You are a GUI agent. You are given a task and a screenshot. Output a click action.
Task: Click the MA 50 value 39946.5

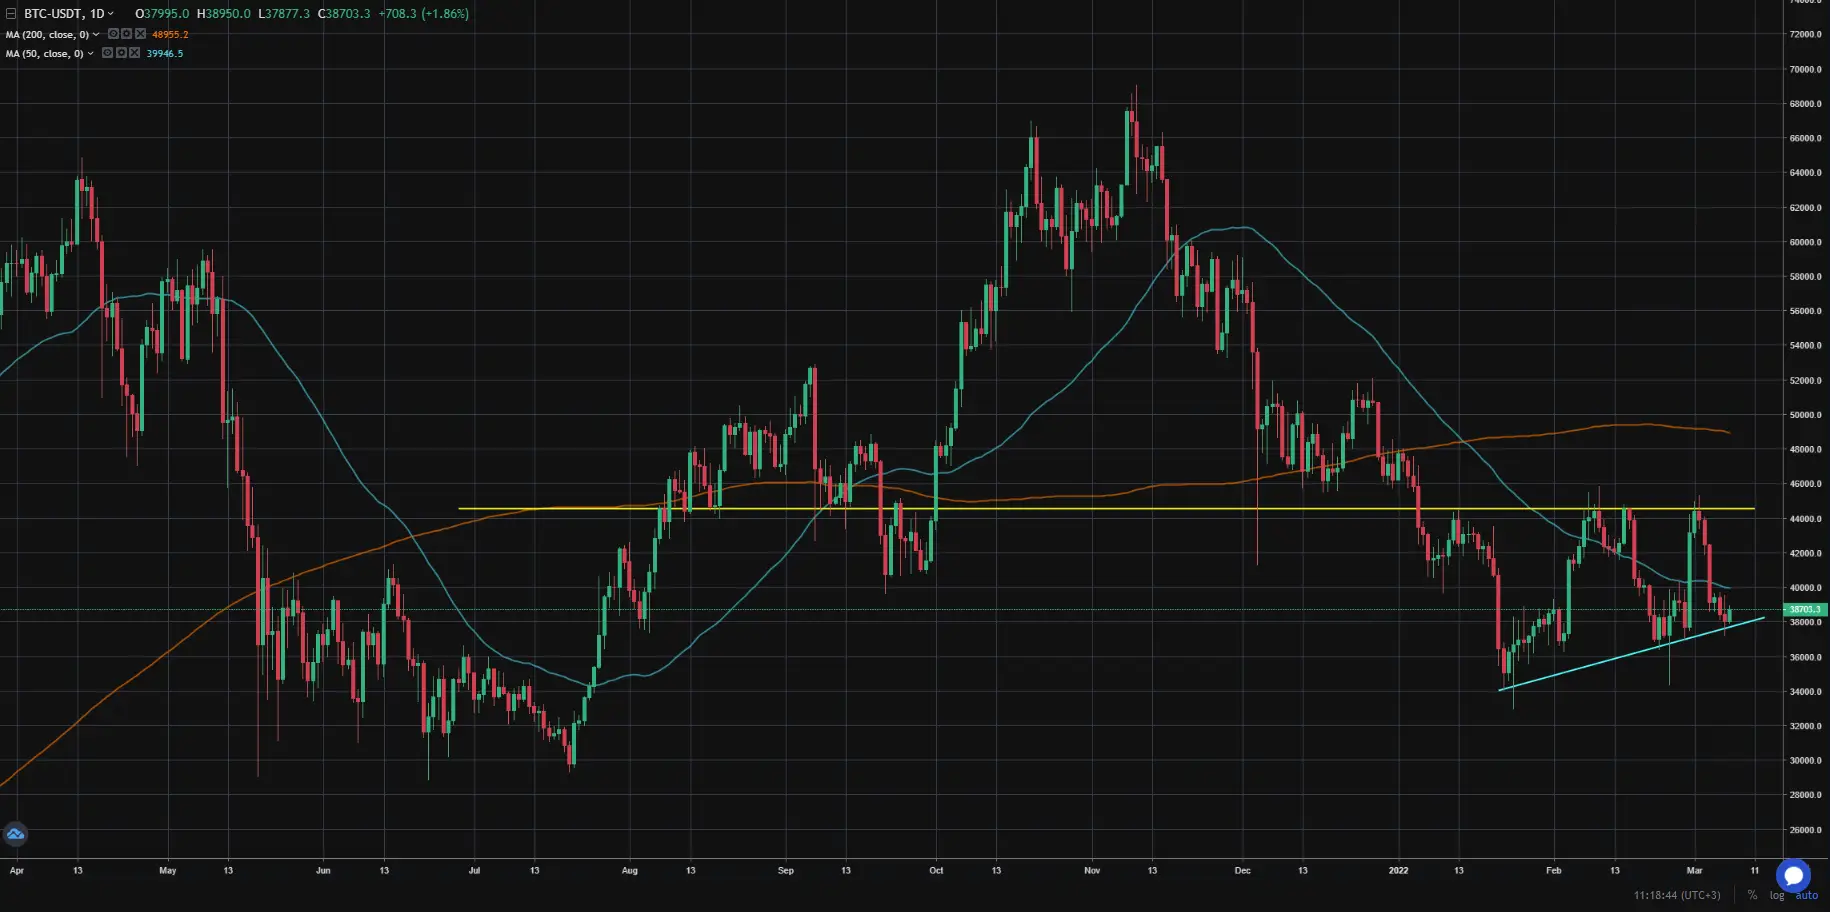[x=165, y=53]
